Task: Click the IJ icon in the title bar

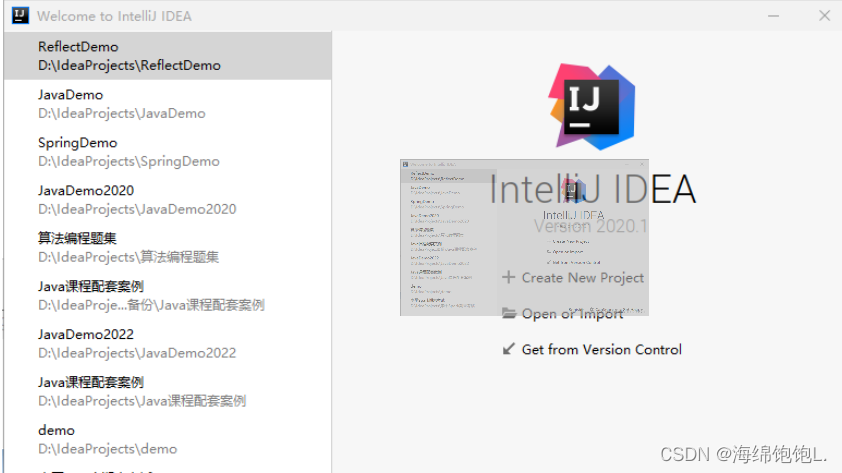Action: tap(20, 16)
